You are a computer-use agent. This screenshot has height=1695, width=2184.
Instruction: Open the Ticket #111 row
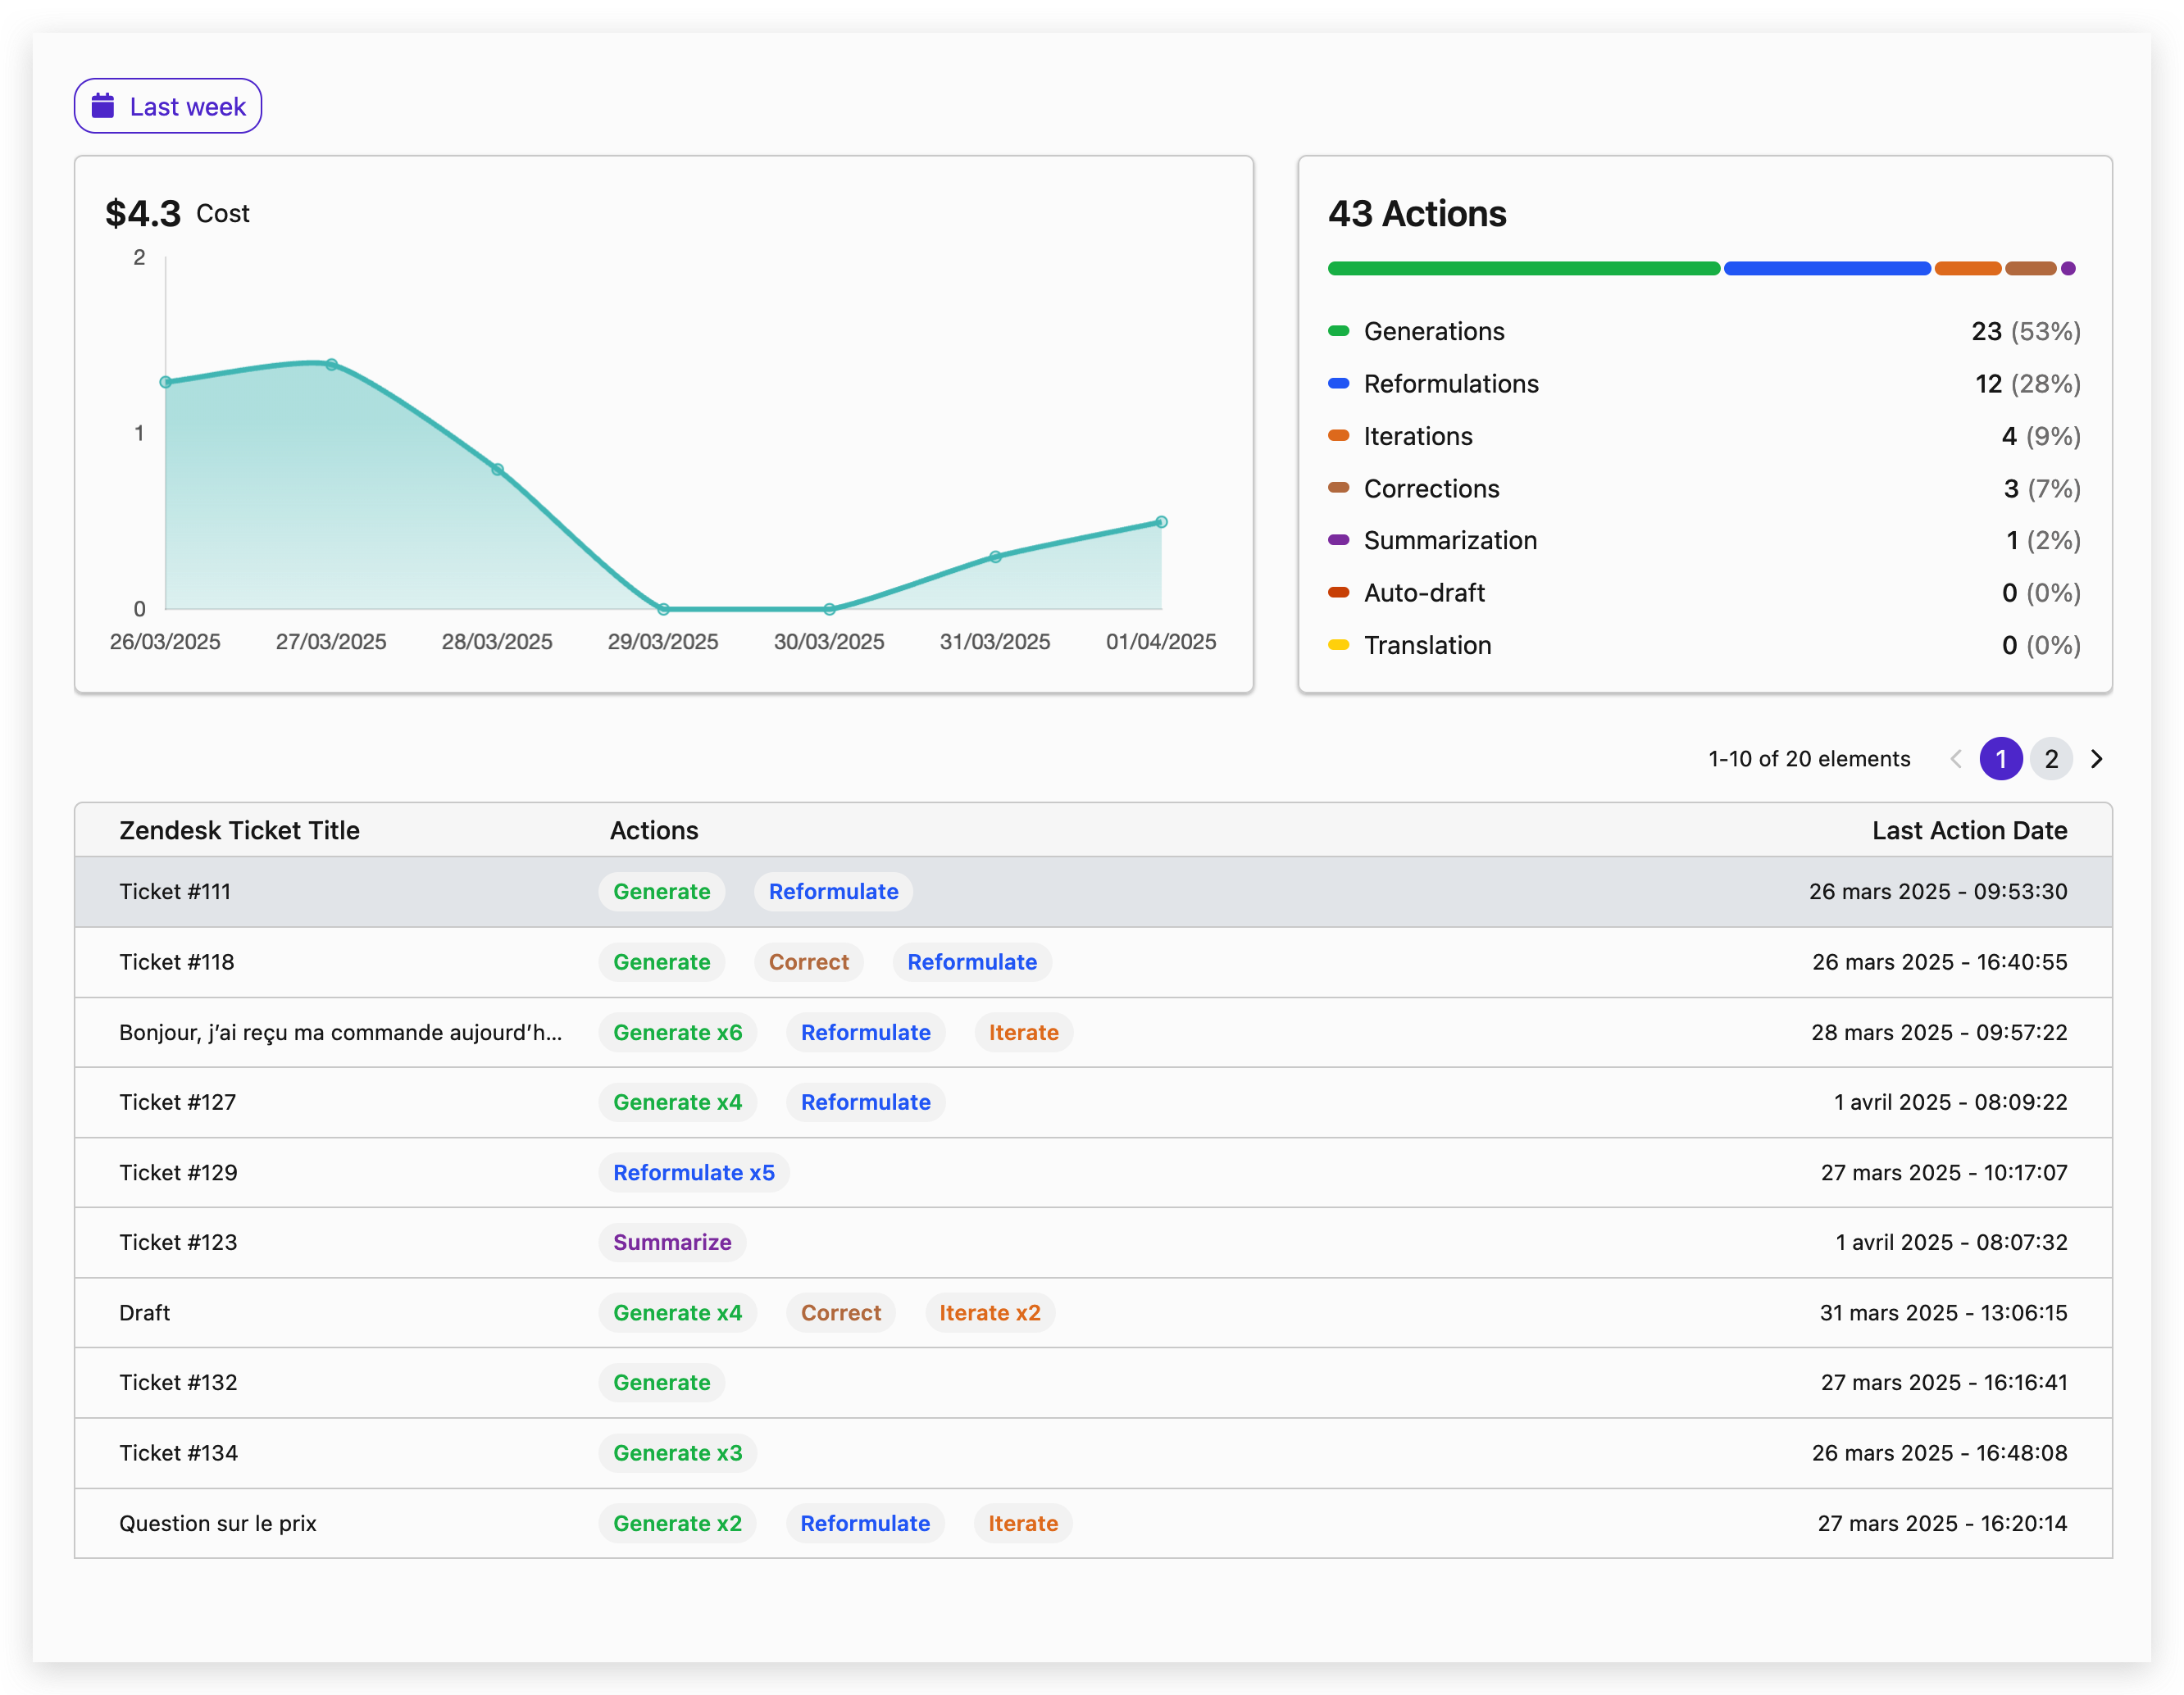coord(175,891)
